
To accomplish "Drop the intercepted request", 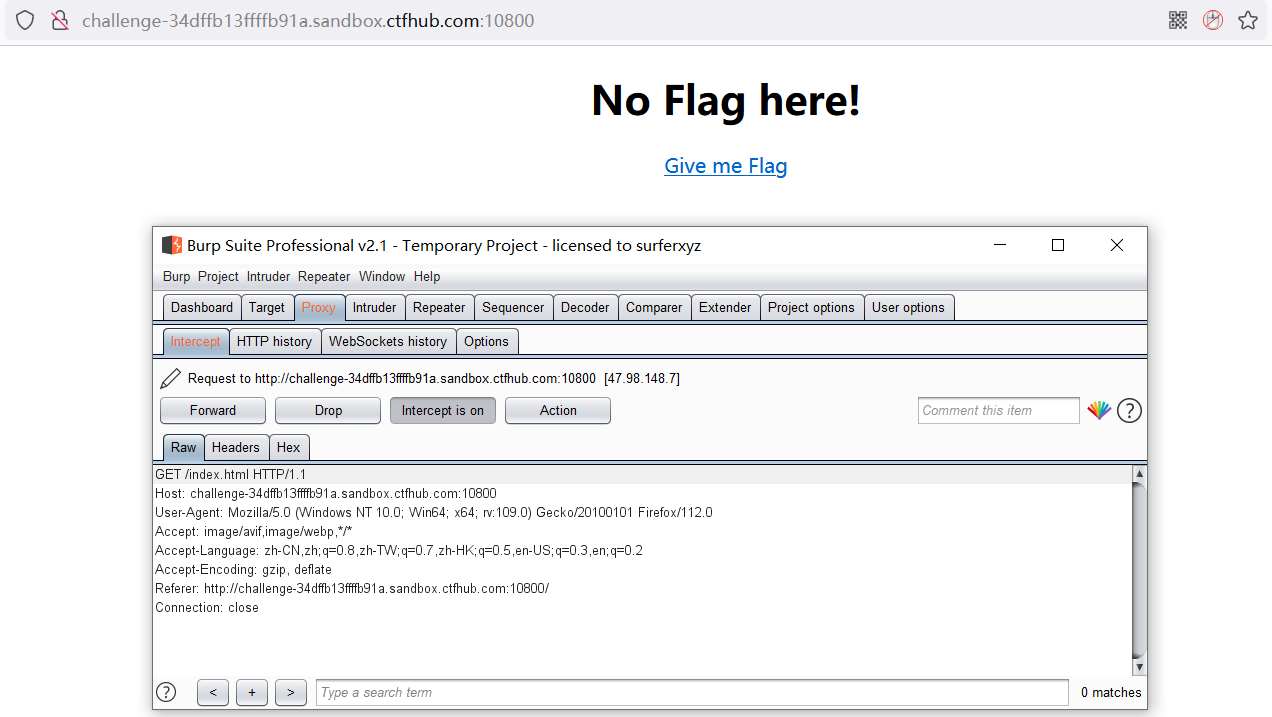I will [328, 410].
